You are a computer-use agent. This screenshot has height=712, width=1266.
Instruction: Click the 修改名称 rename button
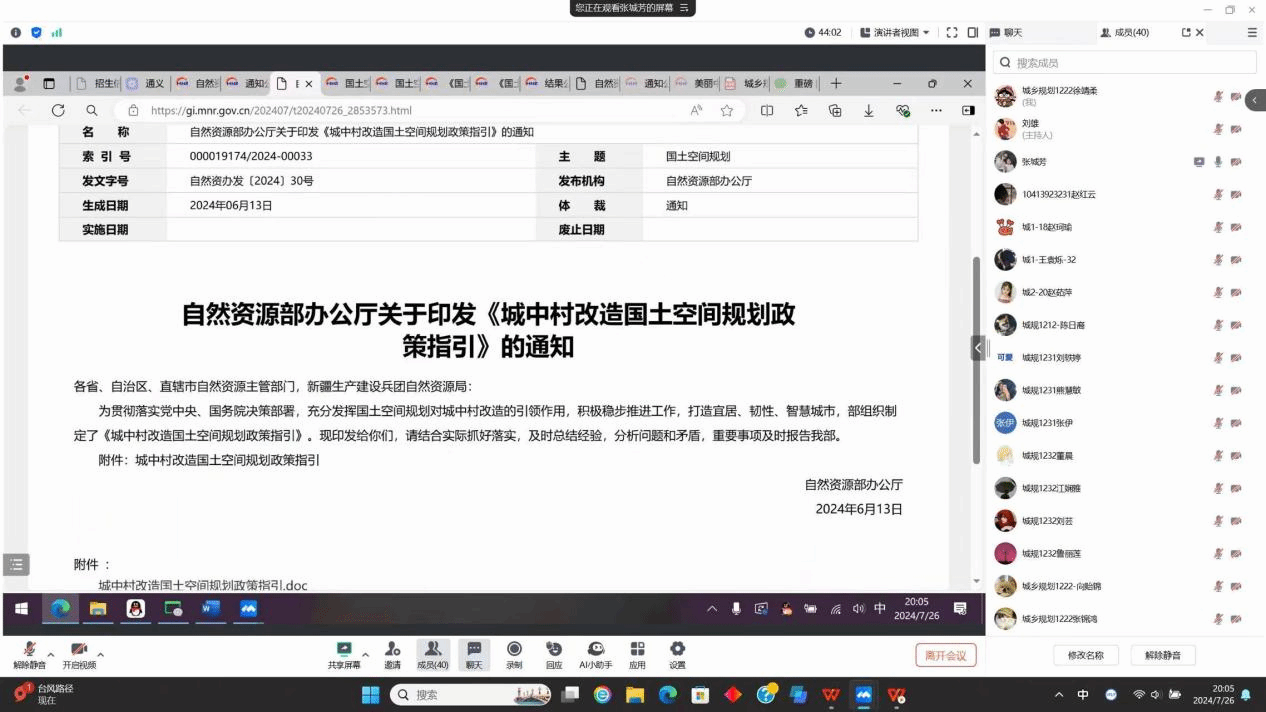click(x=1085, y=656)
